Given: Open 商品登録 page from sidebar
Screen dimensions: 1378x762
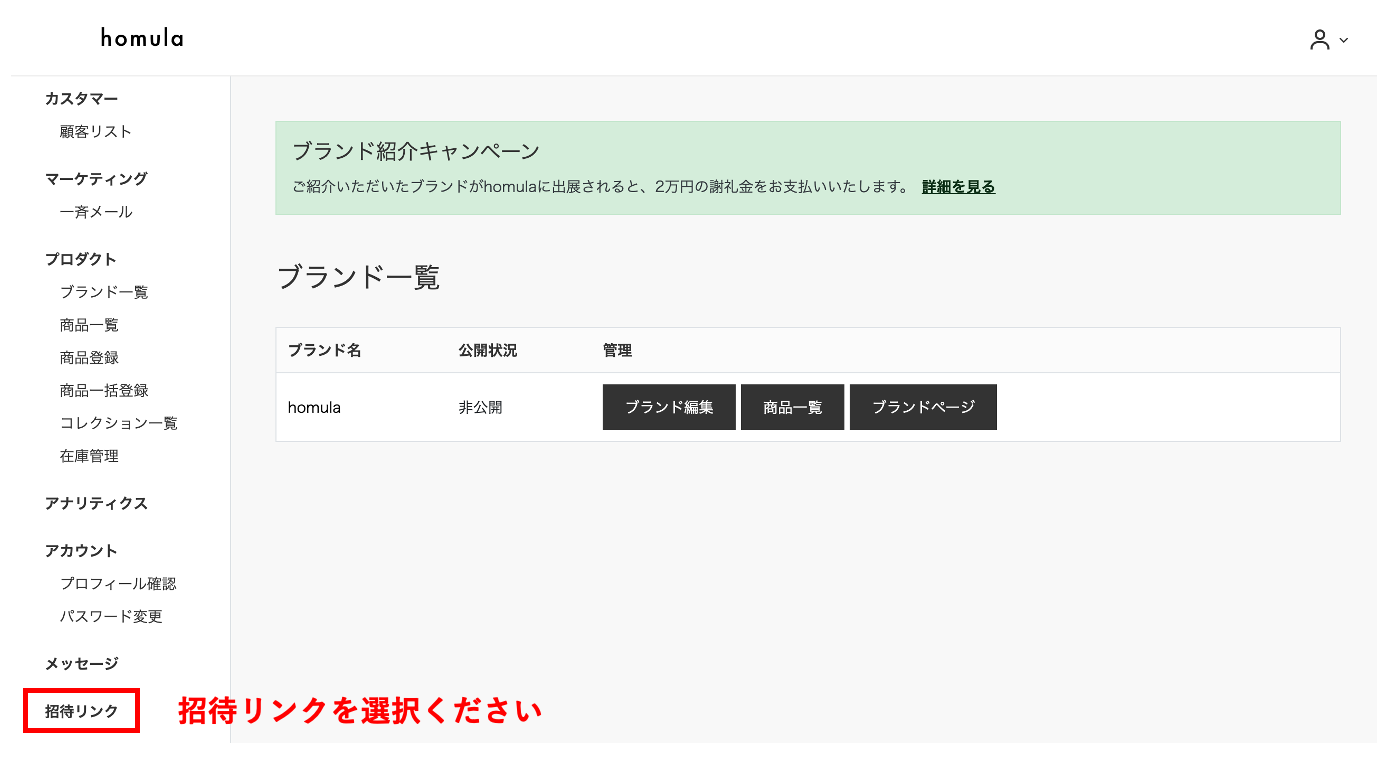Looking at the screenshot, I should coord(89,358).
